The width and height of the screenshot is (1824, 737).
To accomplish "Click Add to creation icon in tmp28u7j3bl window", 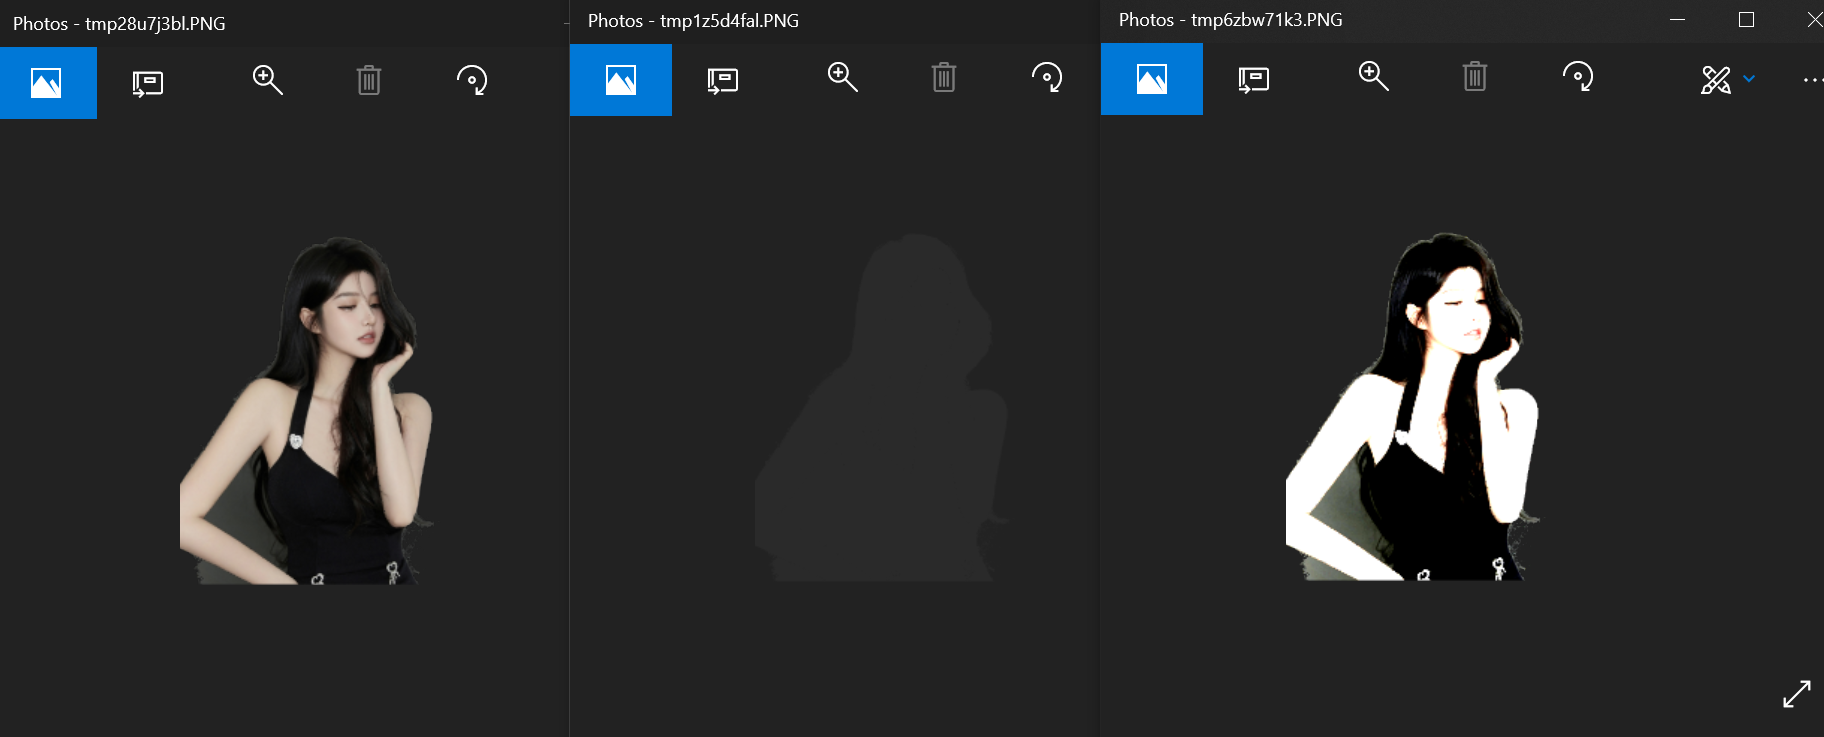I will (x=147, y=83).
